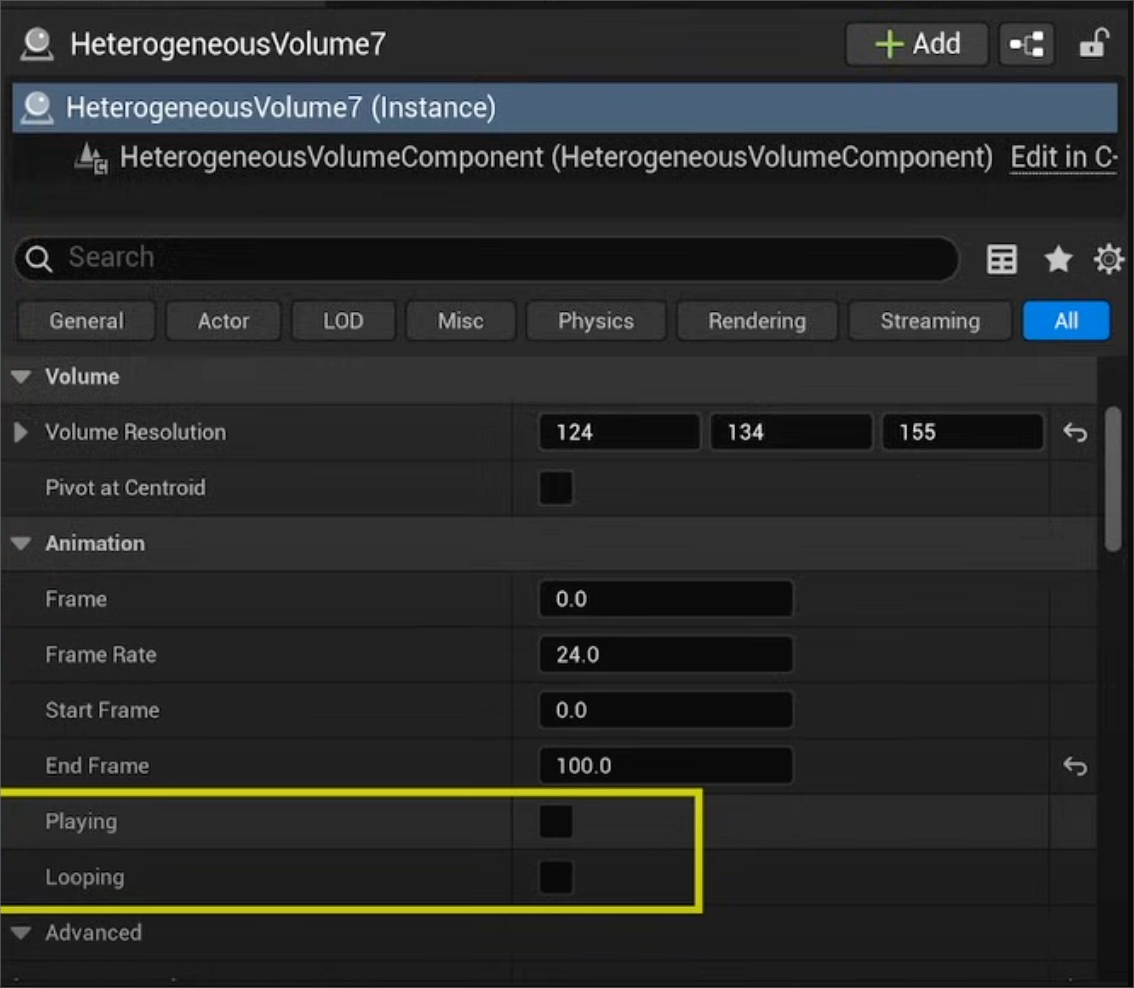
Task: Click the HeterogeneousVolume7 actor icon in header
Action: [37, 44]
